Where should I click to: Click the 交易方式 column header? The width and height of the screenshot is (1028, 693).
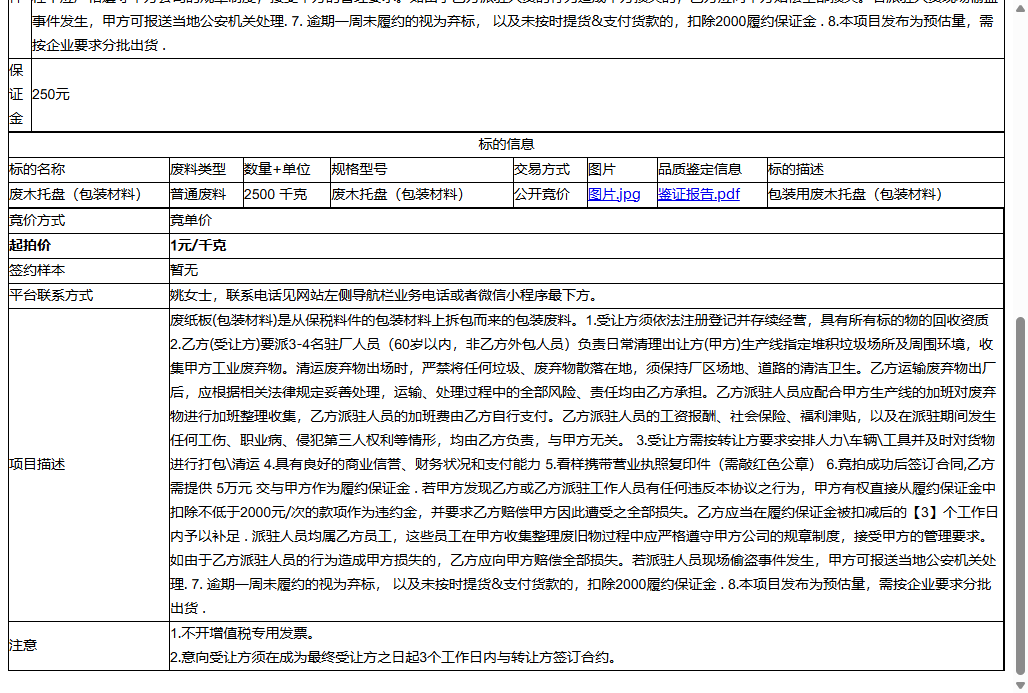click(542, 169)
